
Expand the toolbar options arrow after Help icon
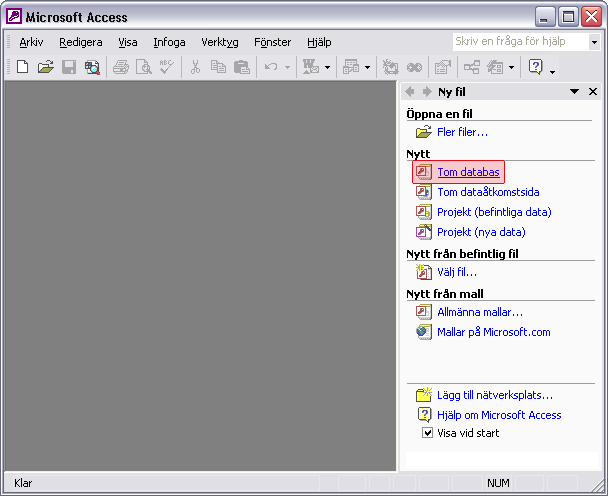(x=552, y=69)
